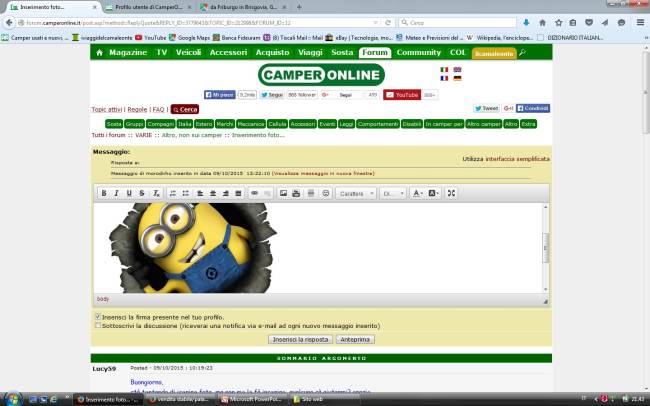Go to the Community menu

418,52
